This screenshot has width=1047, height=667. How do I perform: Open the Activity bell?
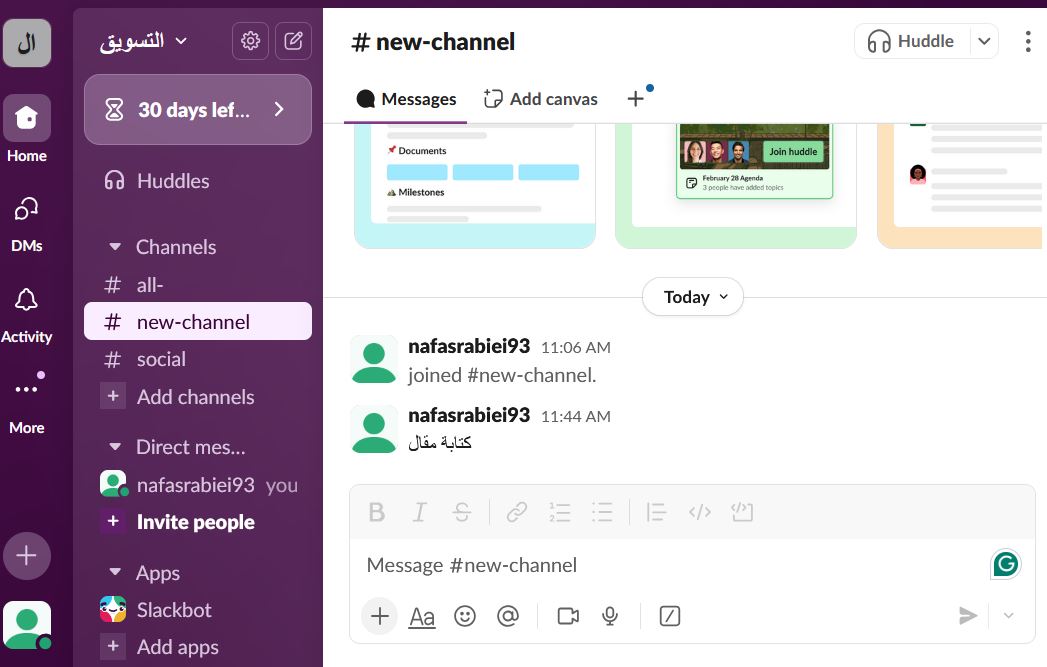pos(27,315)
